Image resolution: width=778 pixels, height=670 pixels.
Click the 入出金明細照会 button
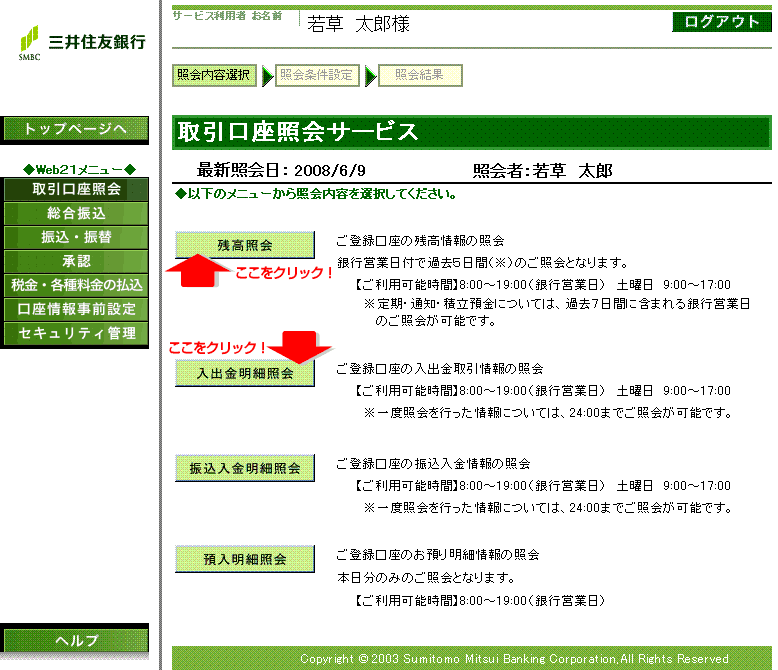(245, 373)
